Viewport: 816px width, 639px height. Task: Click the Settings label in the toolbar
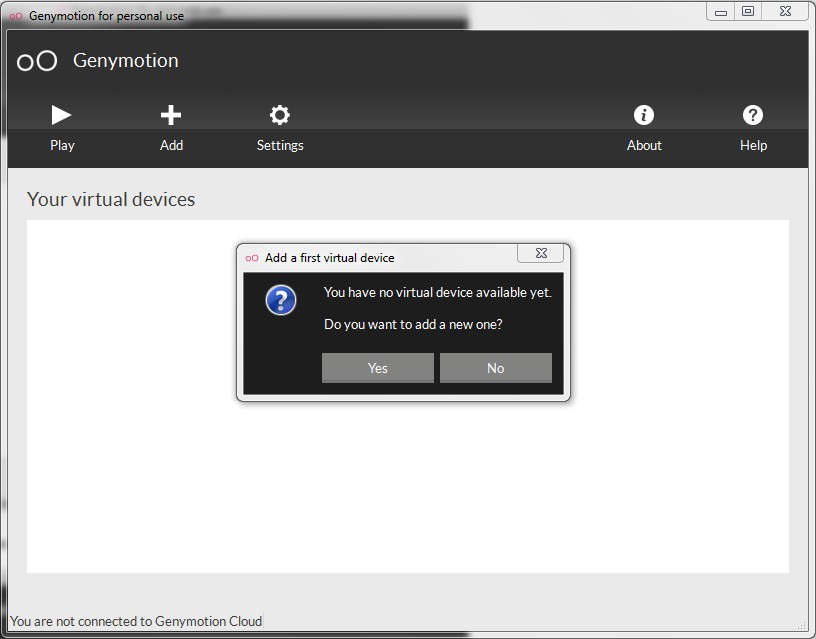(280, 145)
